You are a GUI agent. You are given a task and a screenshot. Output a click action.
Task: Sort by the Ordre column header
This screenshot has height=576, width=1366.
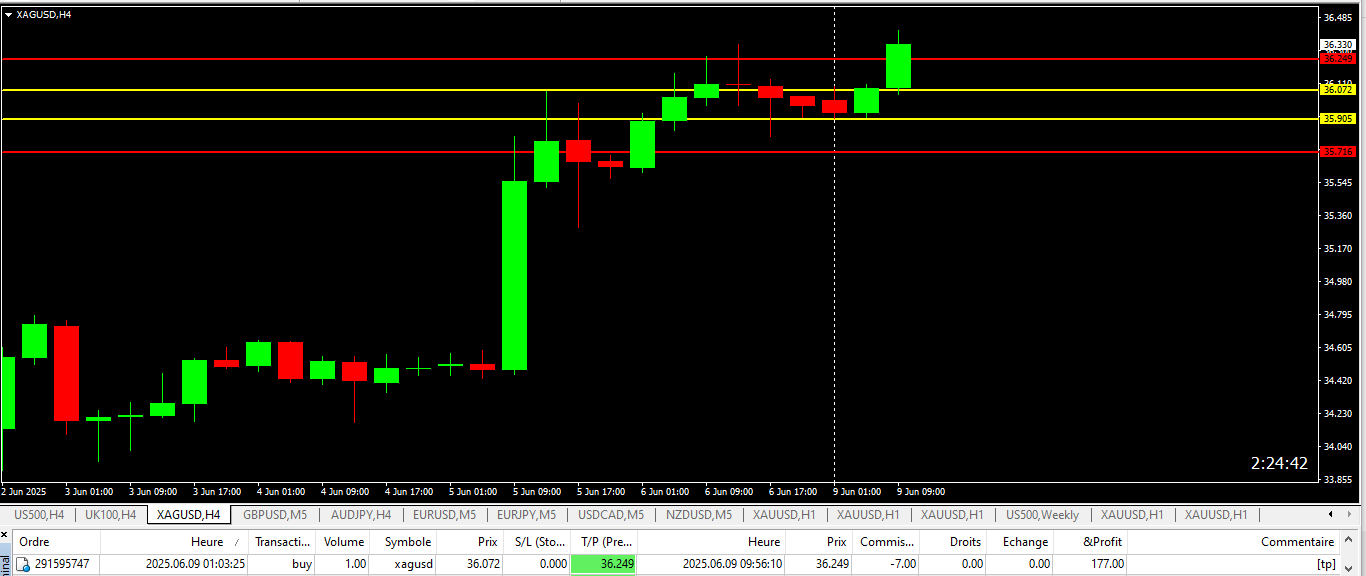56,542
